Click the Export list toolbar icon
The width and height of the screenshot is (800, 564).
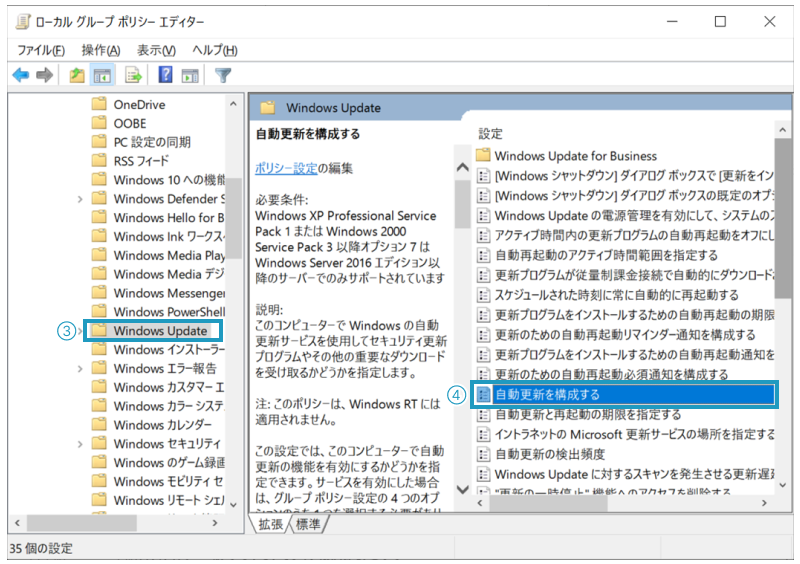click(134, 76)
